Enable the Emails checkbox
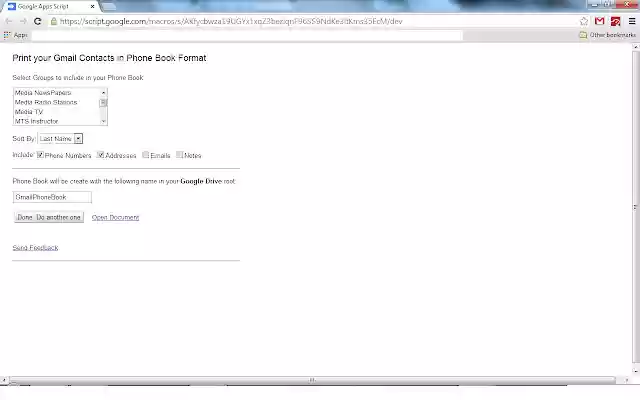This screenshot has height=400, width=640. coord(145,155)
